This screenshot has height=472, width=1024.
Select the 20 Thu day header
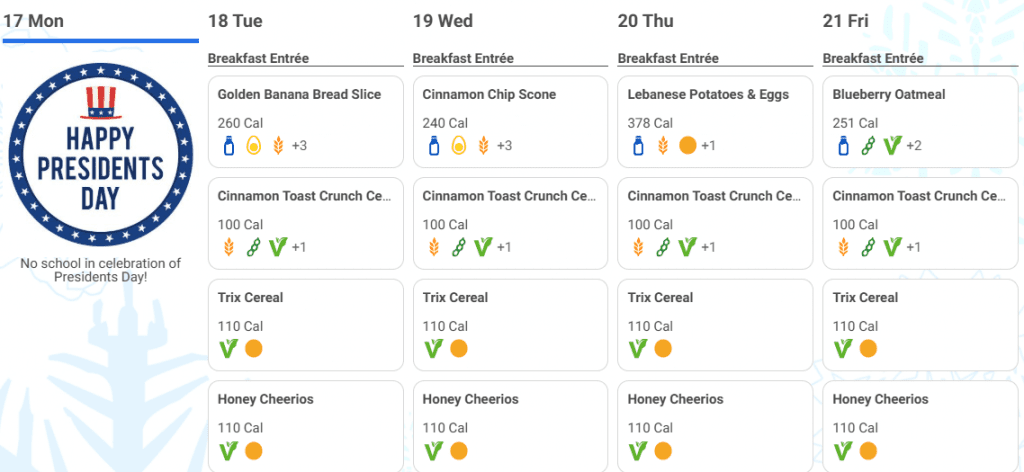[x=645, y=21]
